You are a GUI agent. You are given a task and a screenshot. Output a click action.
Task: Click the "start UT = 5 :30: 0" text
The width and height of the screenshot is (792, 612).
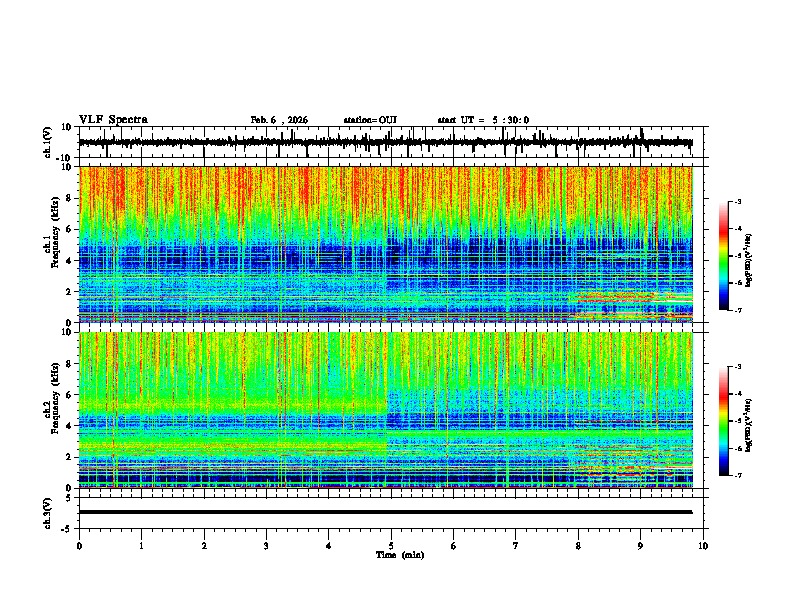pos(483,120)
